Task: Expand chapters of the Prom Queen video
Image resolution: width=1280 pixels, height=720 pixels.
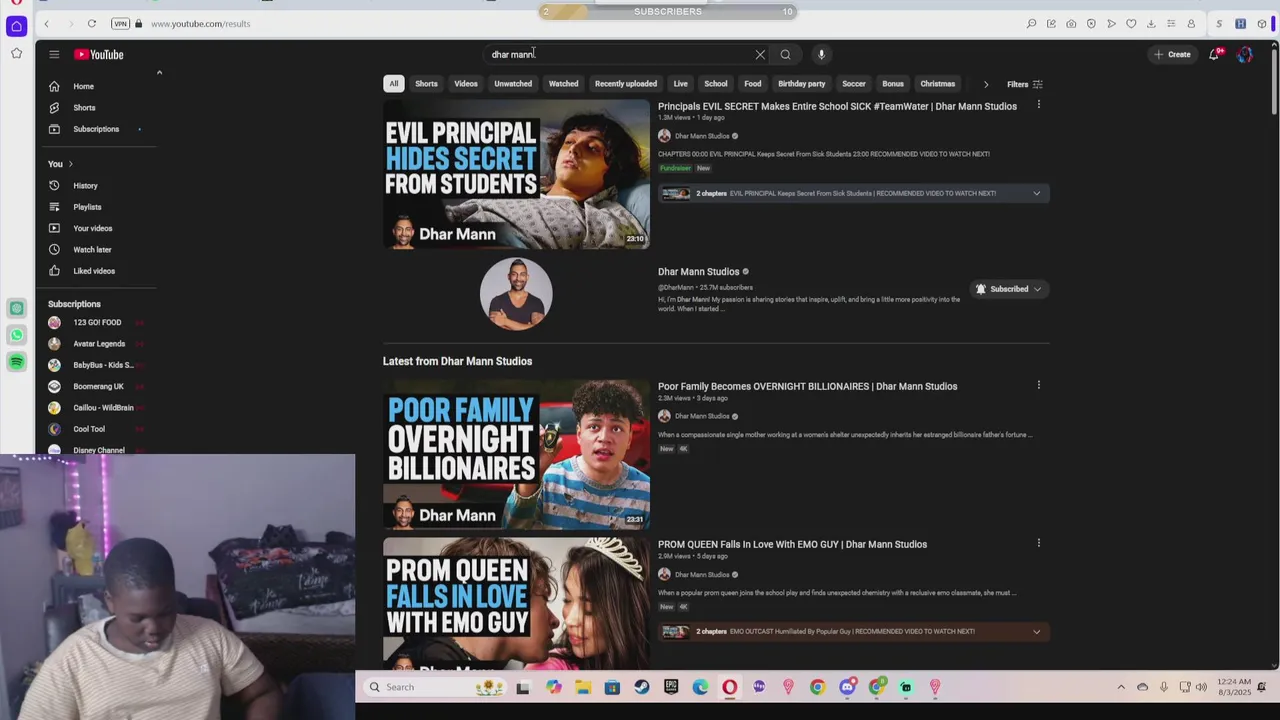Action: click(x=1036, y=631)
